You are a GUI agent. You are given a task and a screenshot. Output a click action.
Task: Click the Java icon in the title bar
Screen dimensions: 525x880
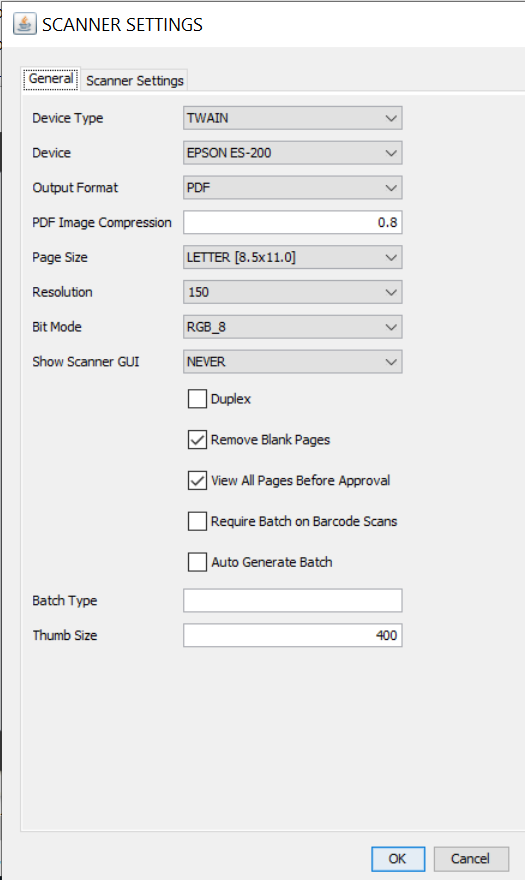24,24
